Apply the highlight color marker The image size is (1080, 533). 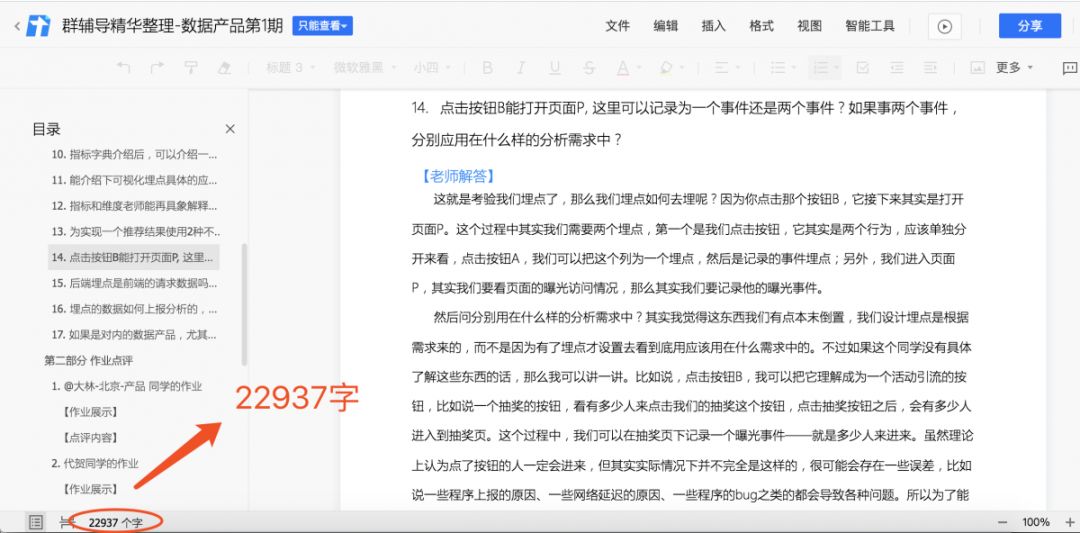click(x=665, y=67)
